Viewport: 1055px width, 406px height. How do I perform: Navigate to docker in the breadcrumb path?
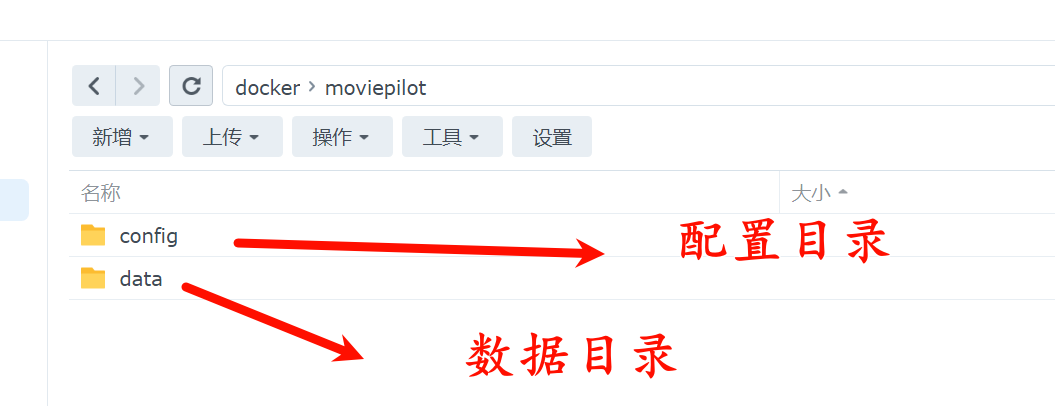tap(267, 88)
